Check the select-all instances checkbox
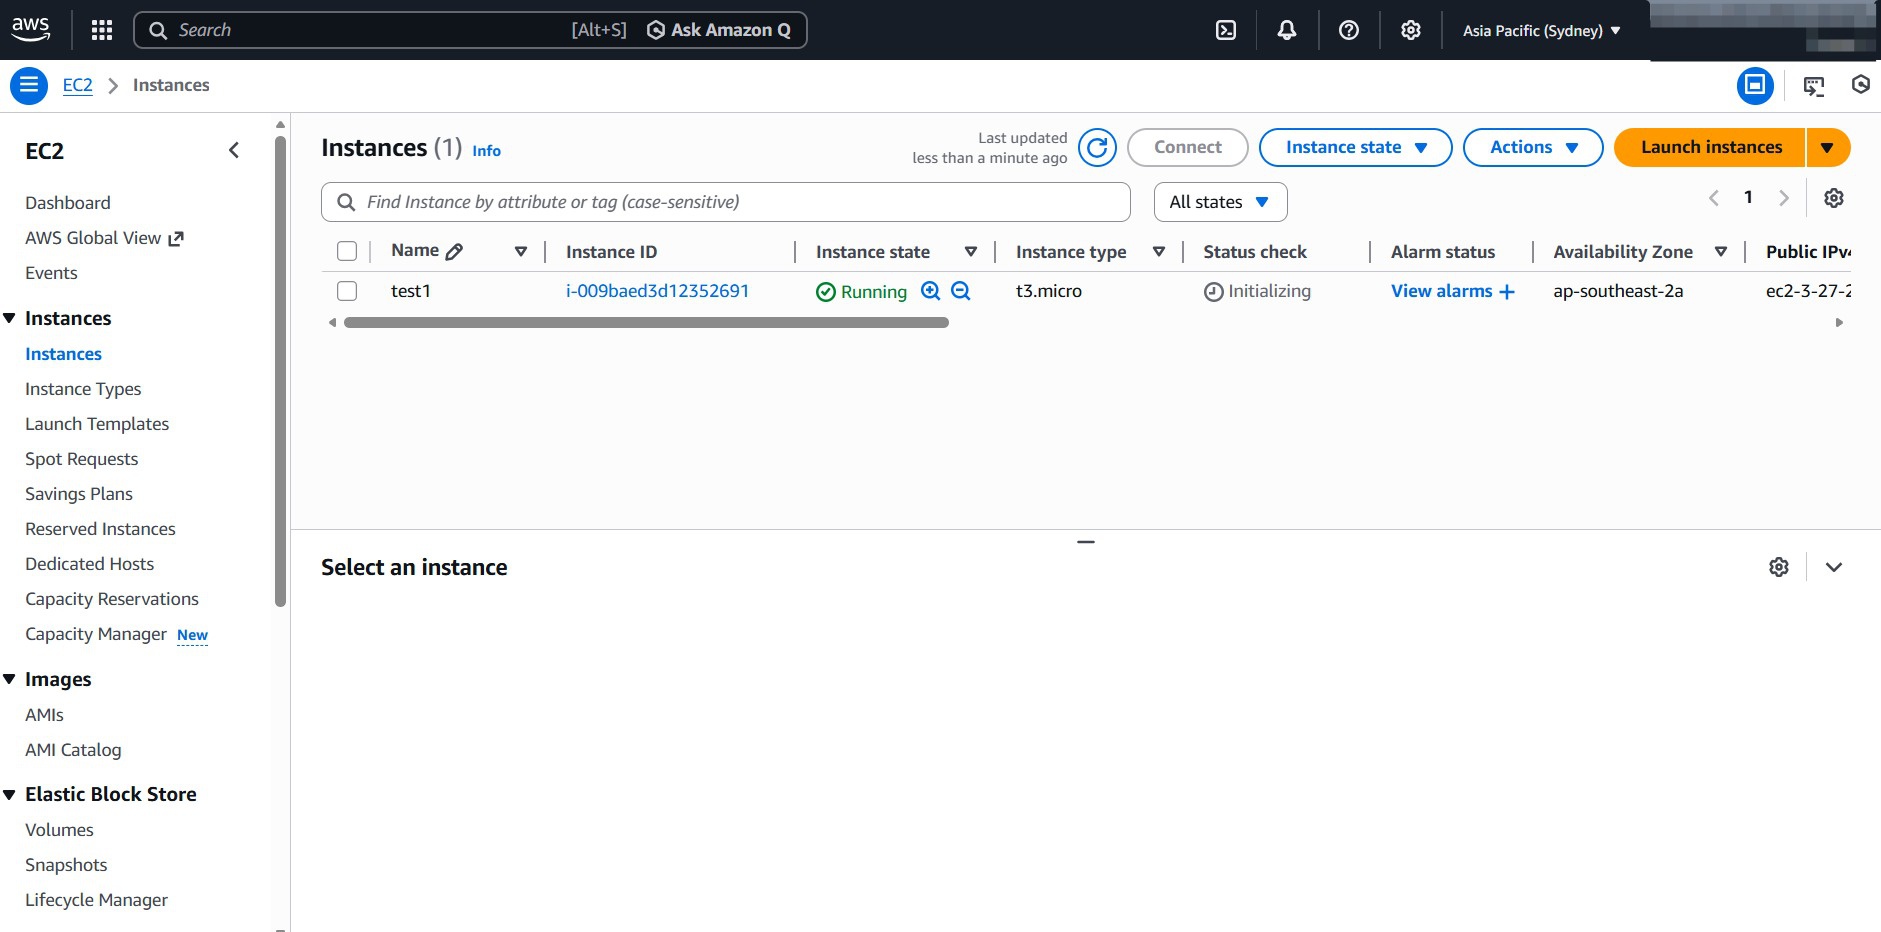Image resolution: width=1881 pixels, height=932 pixels. (x=347, y=251)
